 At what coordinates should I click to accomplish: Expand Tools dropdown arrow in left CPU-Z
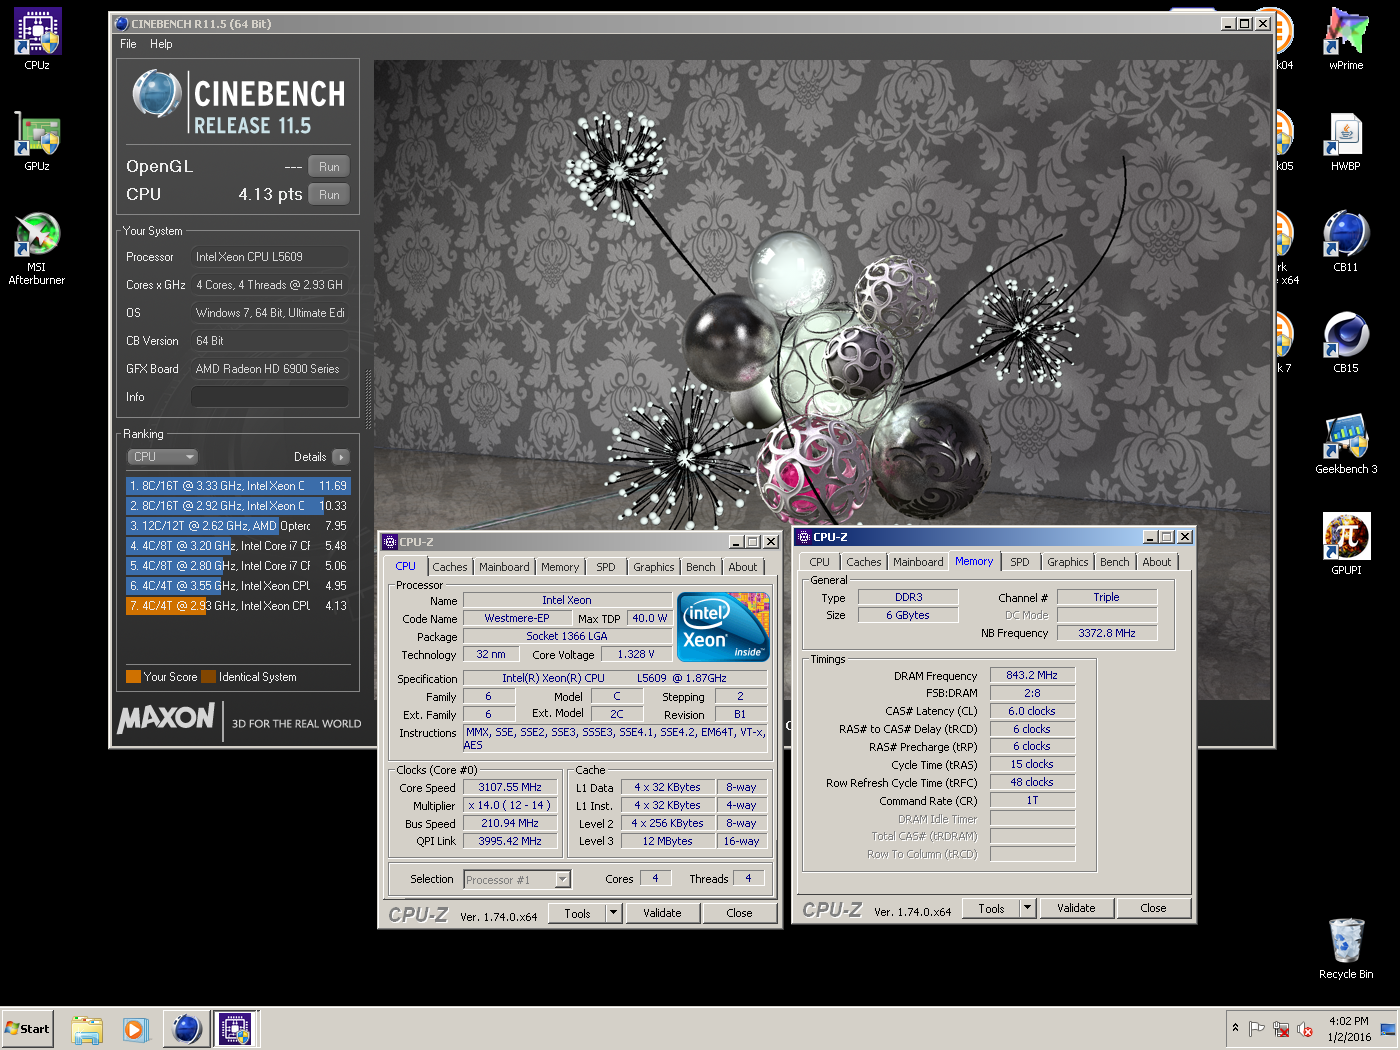[x=614, y=913]
